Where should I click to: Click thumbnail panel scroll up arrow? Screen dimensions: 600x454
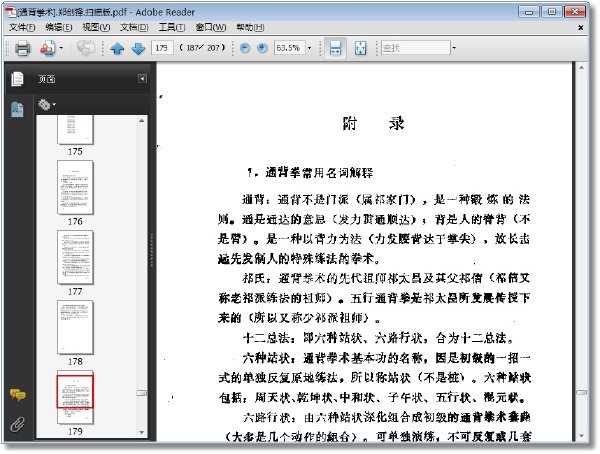(142, 121)
